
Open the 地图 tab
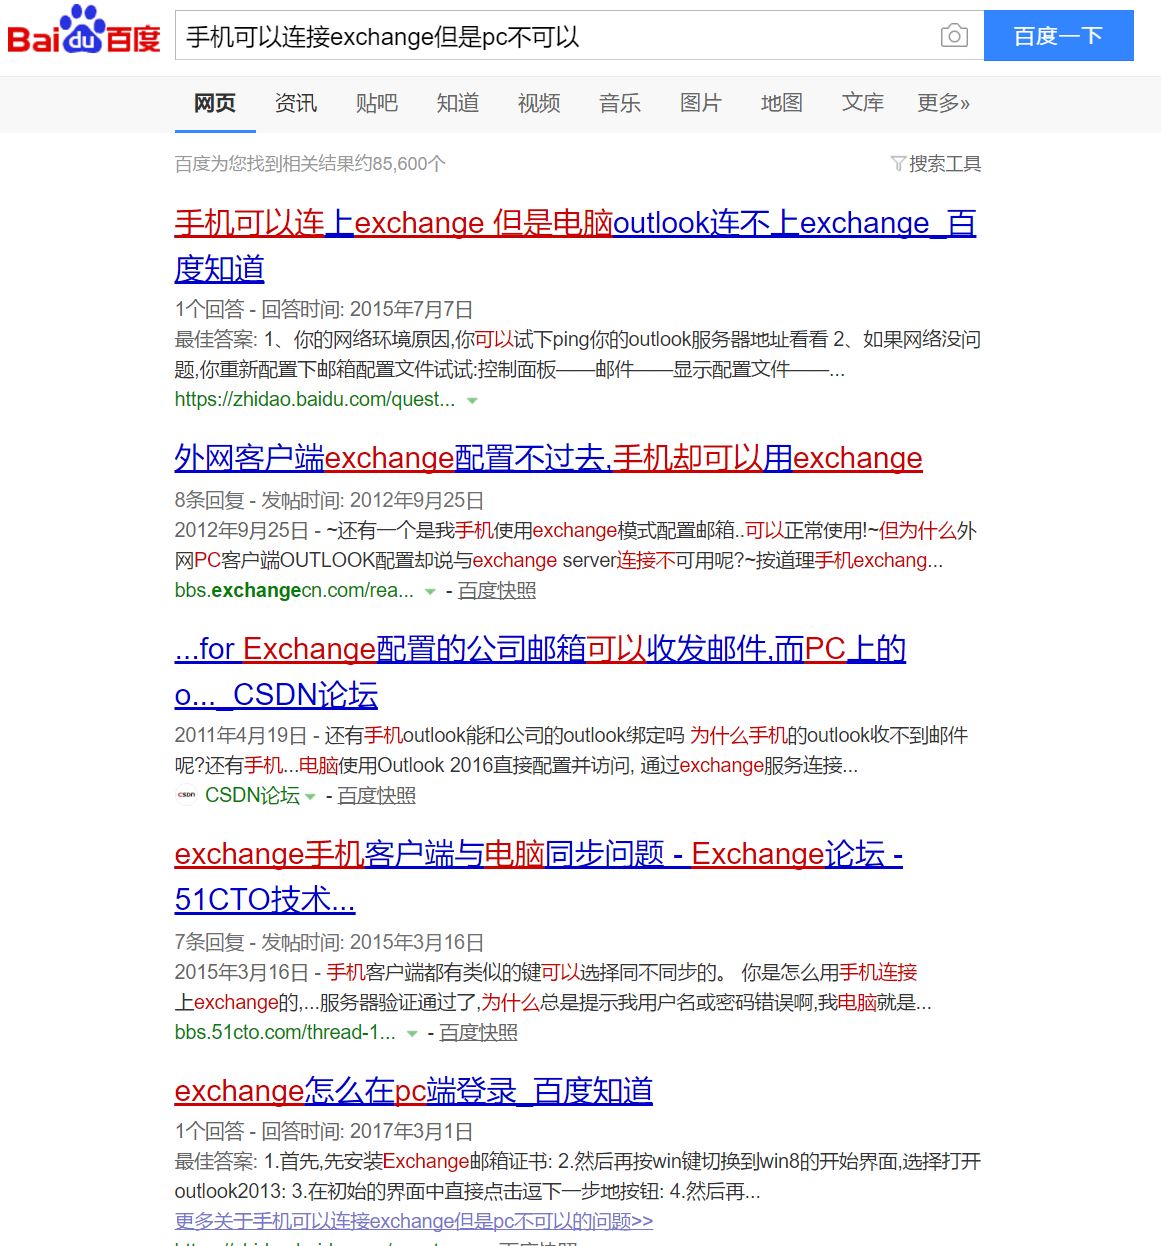pos(781,103)
